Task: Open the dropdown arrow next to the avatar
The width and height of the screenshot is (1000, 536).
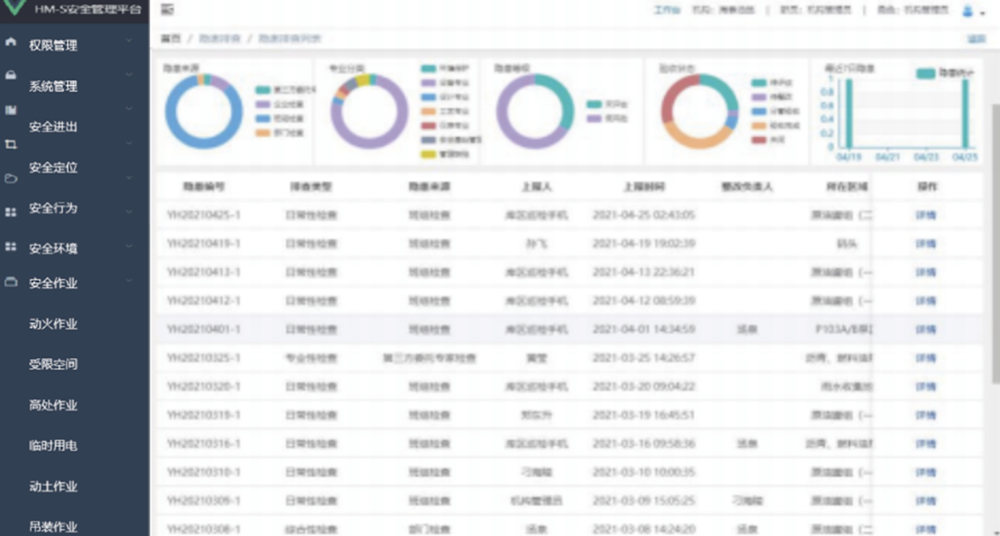Action: point(981,13)
